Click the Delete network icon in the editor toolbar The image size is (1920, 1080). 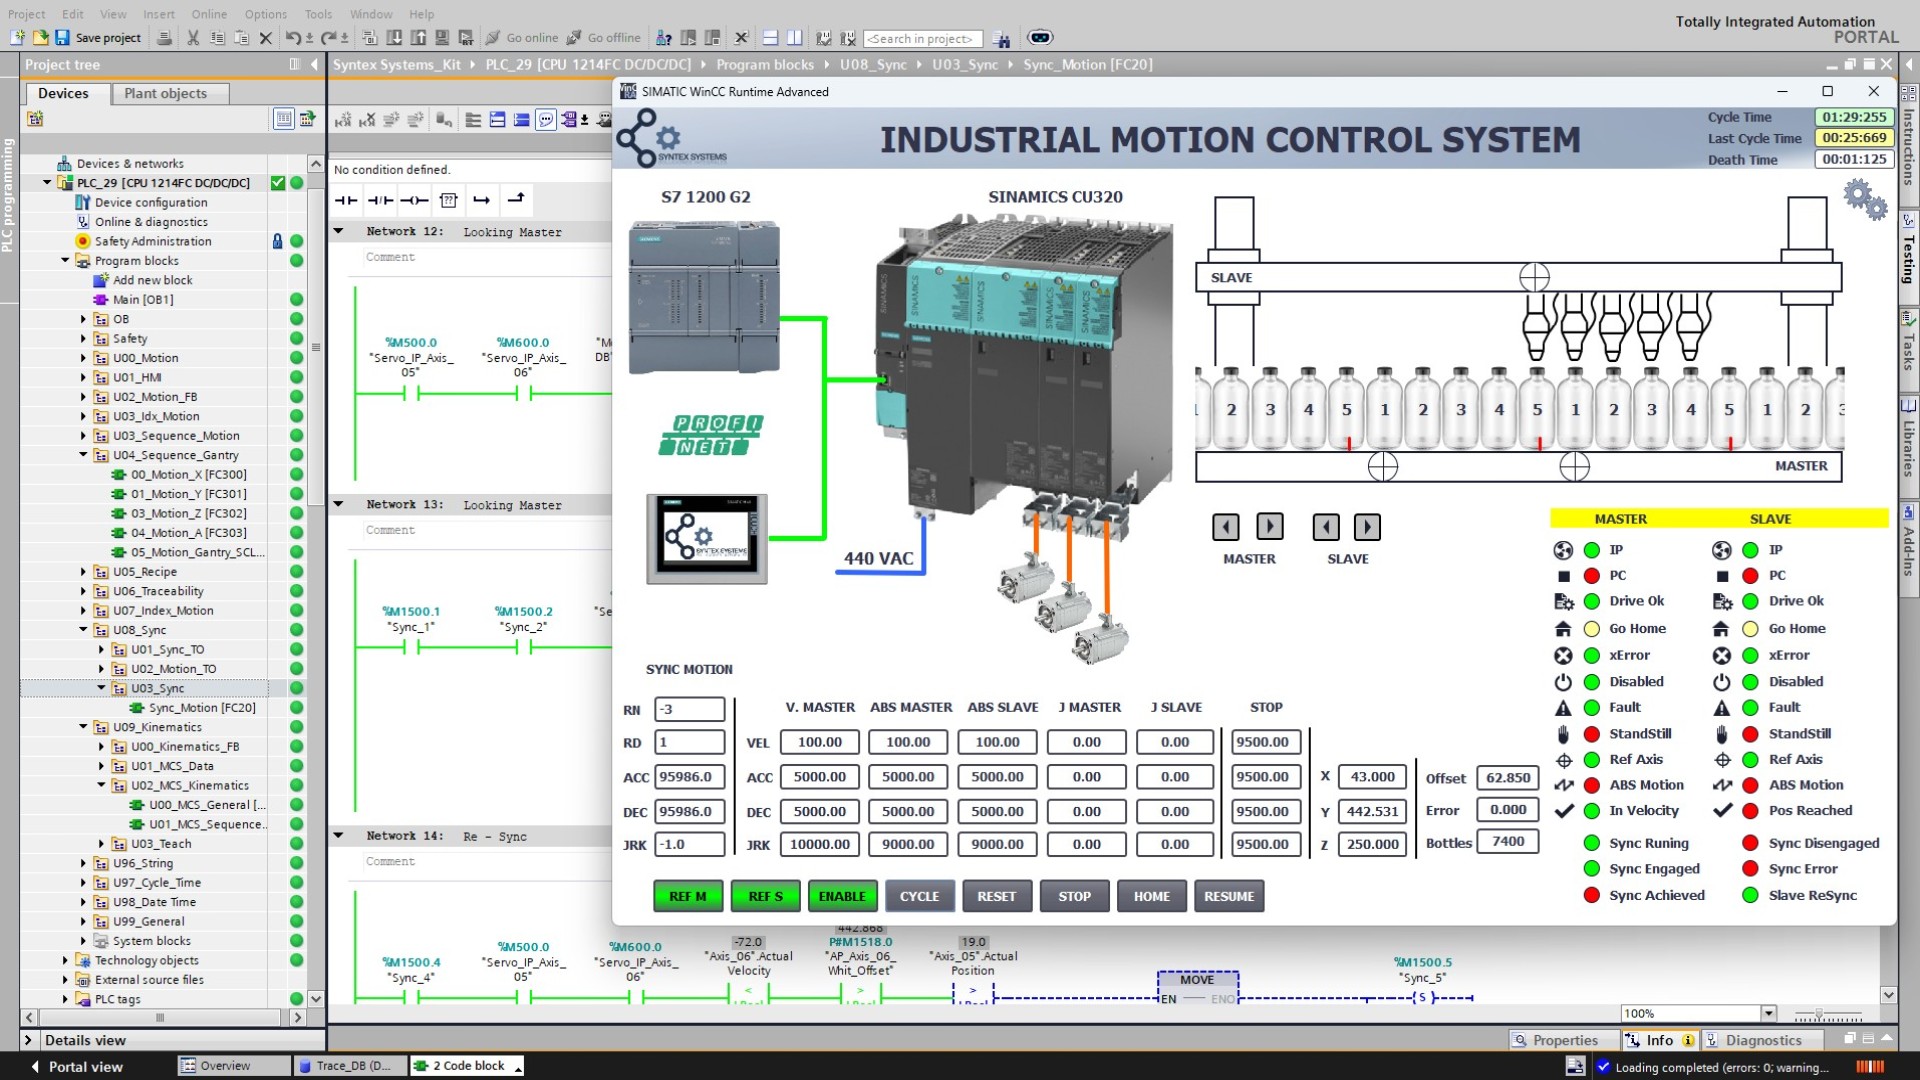point(367,120)
